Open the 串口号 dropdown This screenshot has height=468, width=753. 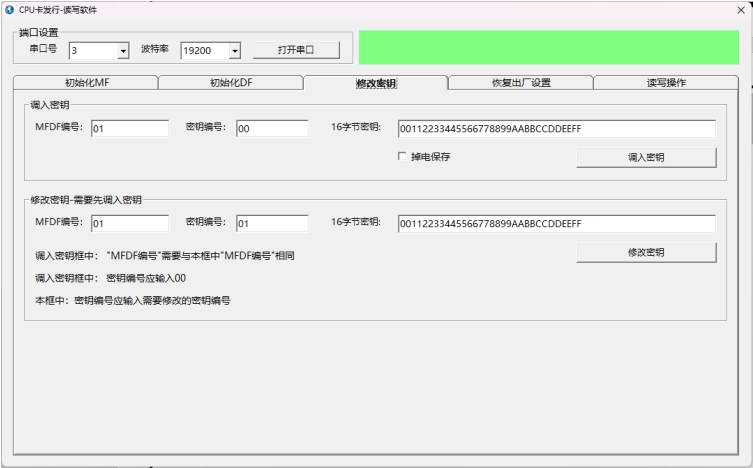123,50
